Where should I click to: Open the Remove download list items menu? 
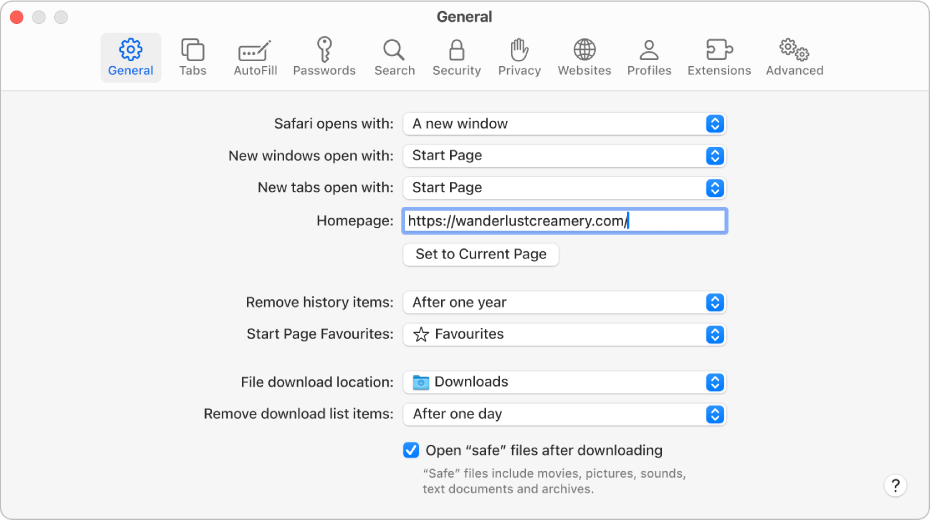coord(564,414)
